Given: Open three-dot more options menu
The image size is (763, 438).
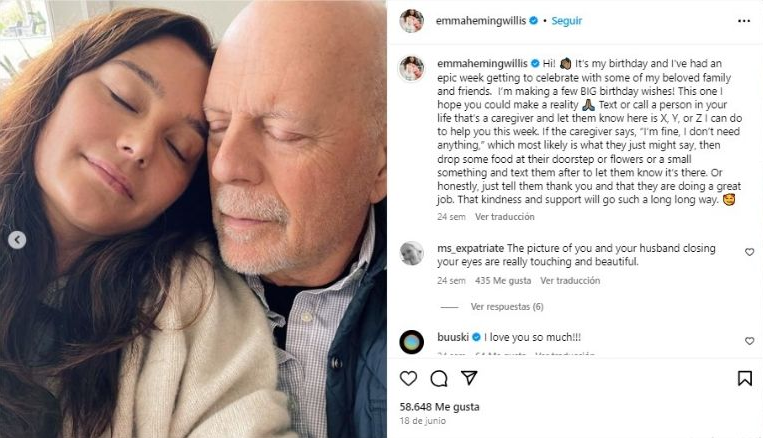Looking at the screenshot, I should tap(744, 20).
